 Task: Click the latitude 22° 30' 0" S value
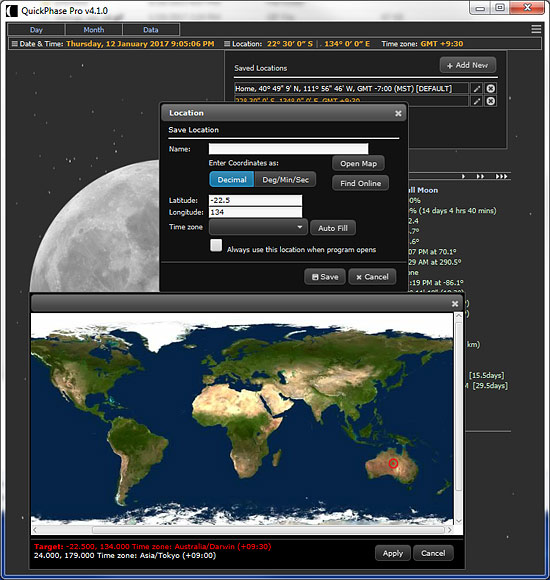[290, 44]
